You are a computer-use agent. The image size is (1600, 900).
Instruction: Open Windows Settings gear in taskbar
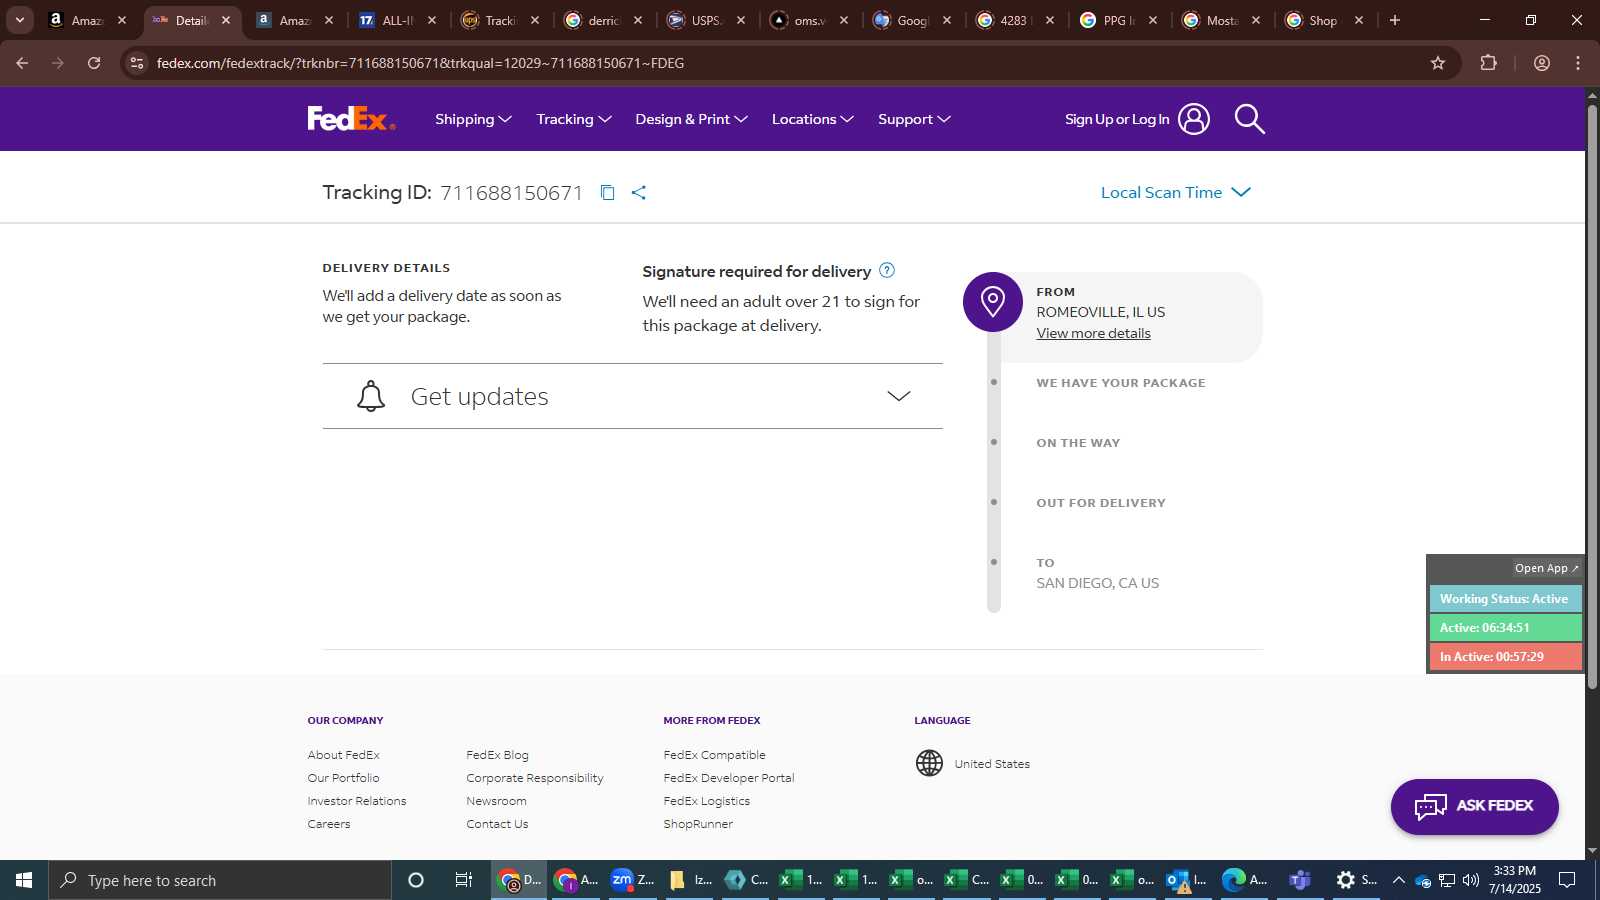(1356, 880)
